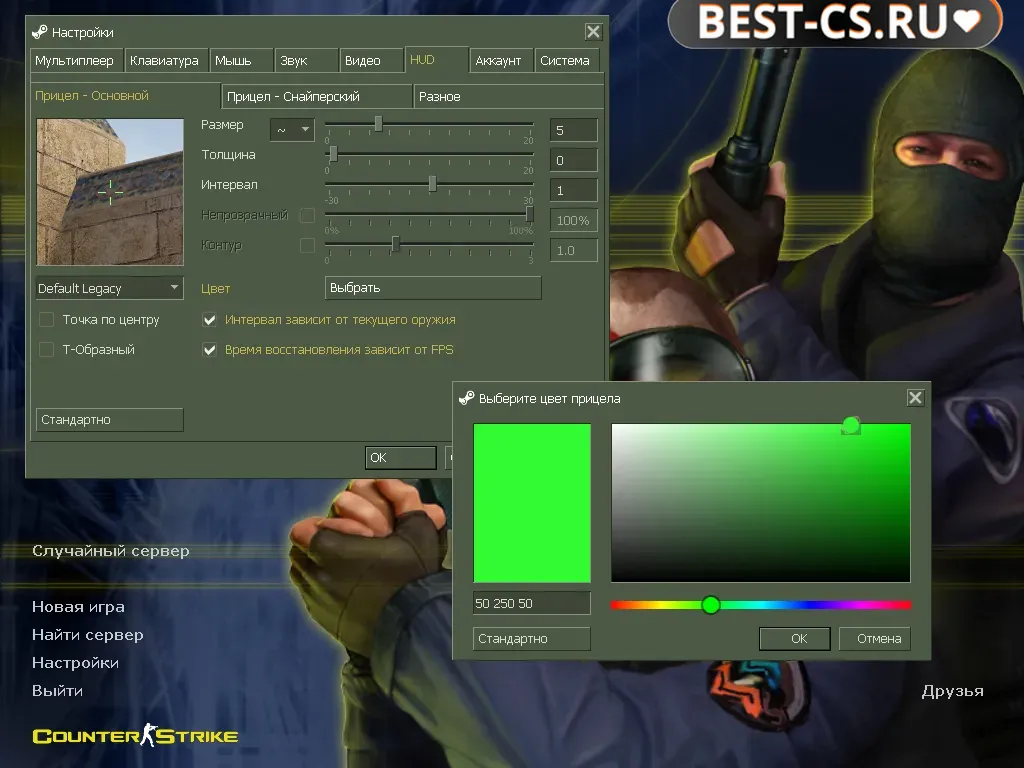Switch to the Мультиплеер tab
1024x768 pixels.
(x=76, y=61)
